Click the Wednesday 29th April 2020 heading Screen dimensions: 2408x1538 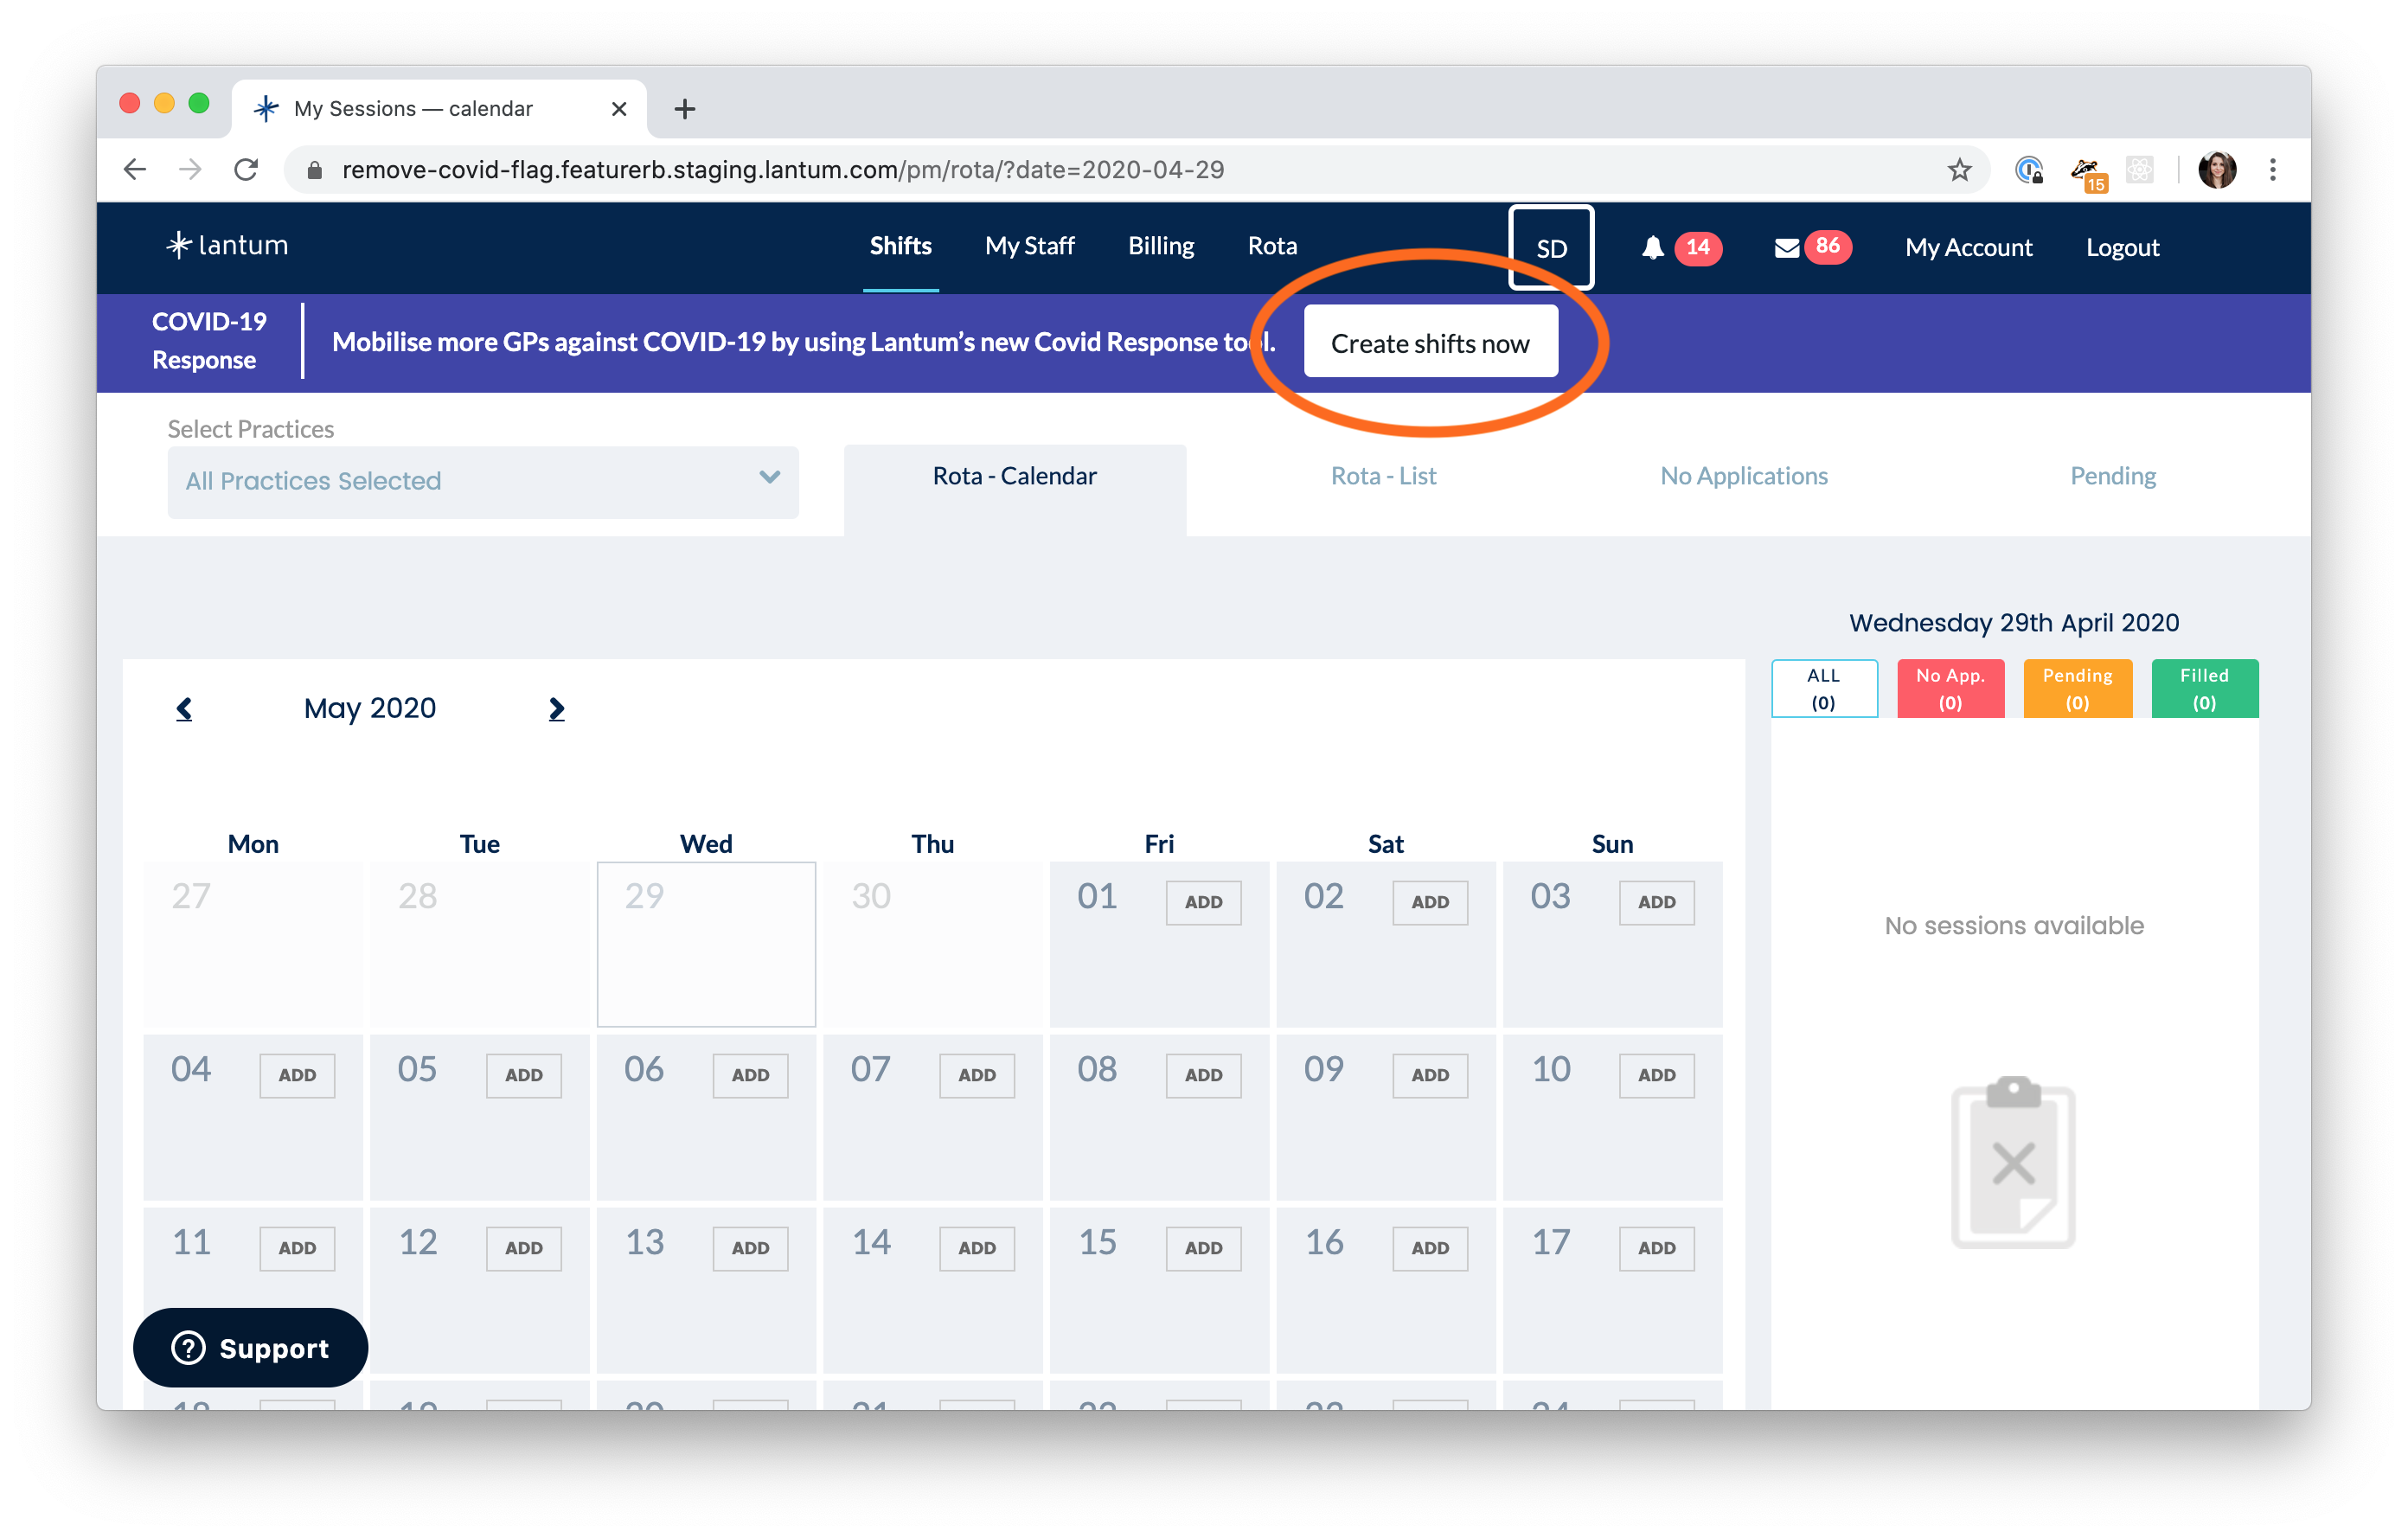coord(2013,623)
